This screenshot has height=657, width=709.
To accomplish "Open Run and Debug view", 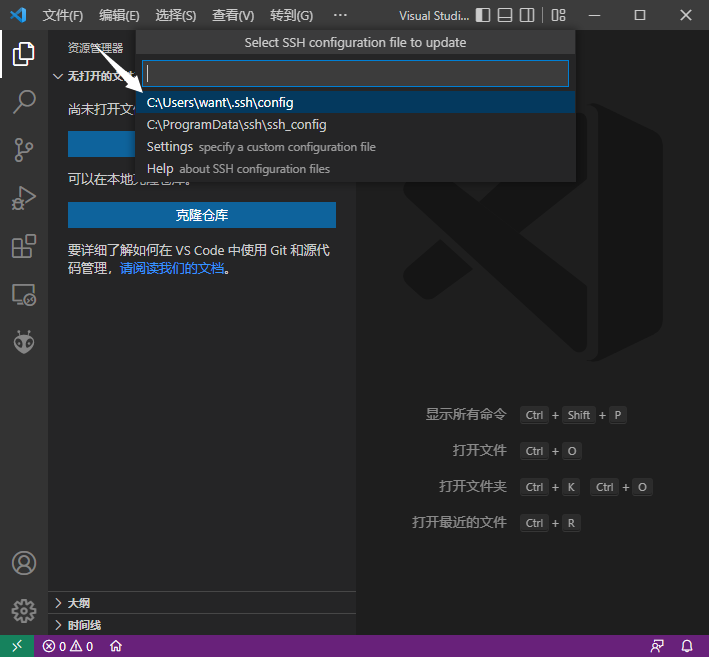I will (x=24, y=198).
